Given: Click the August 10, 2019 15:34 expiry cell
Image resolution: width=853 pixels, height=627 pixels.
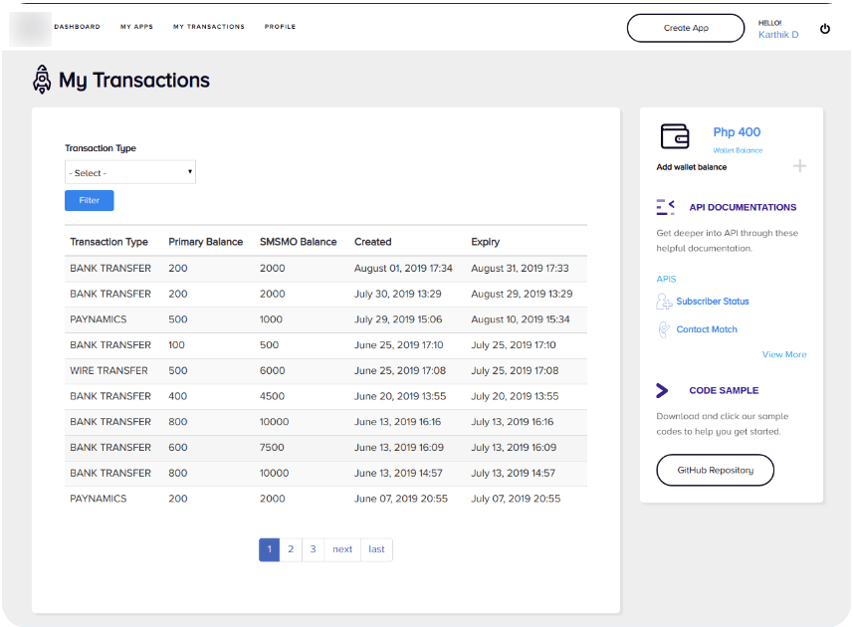Looking at the screenshot, I should pyautogui.click(x=520, y=320).
